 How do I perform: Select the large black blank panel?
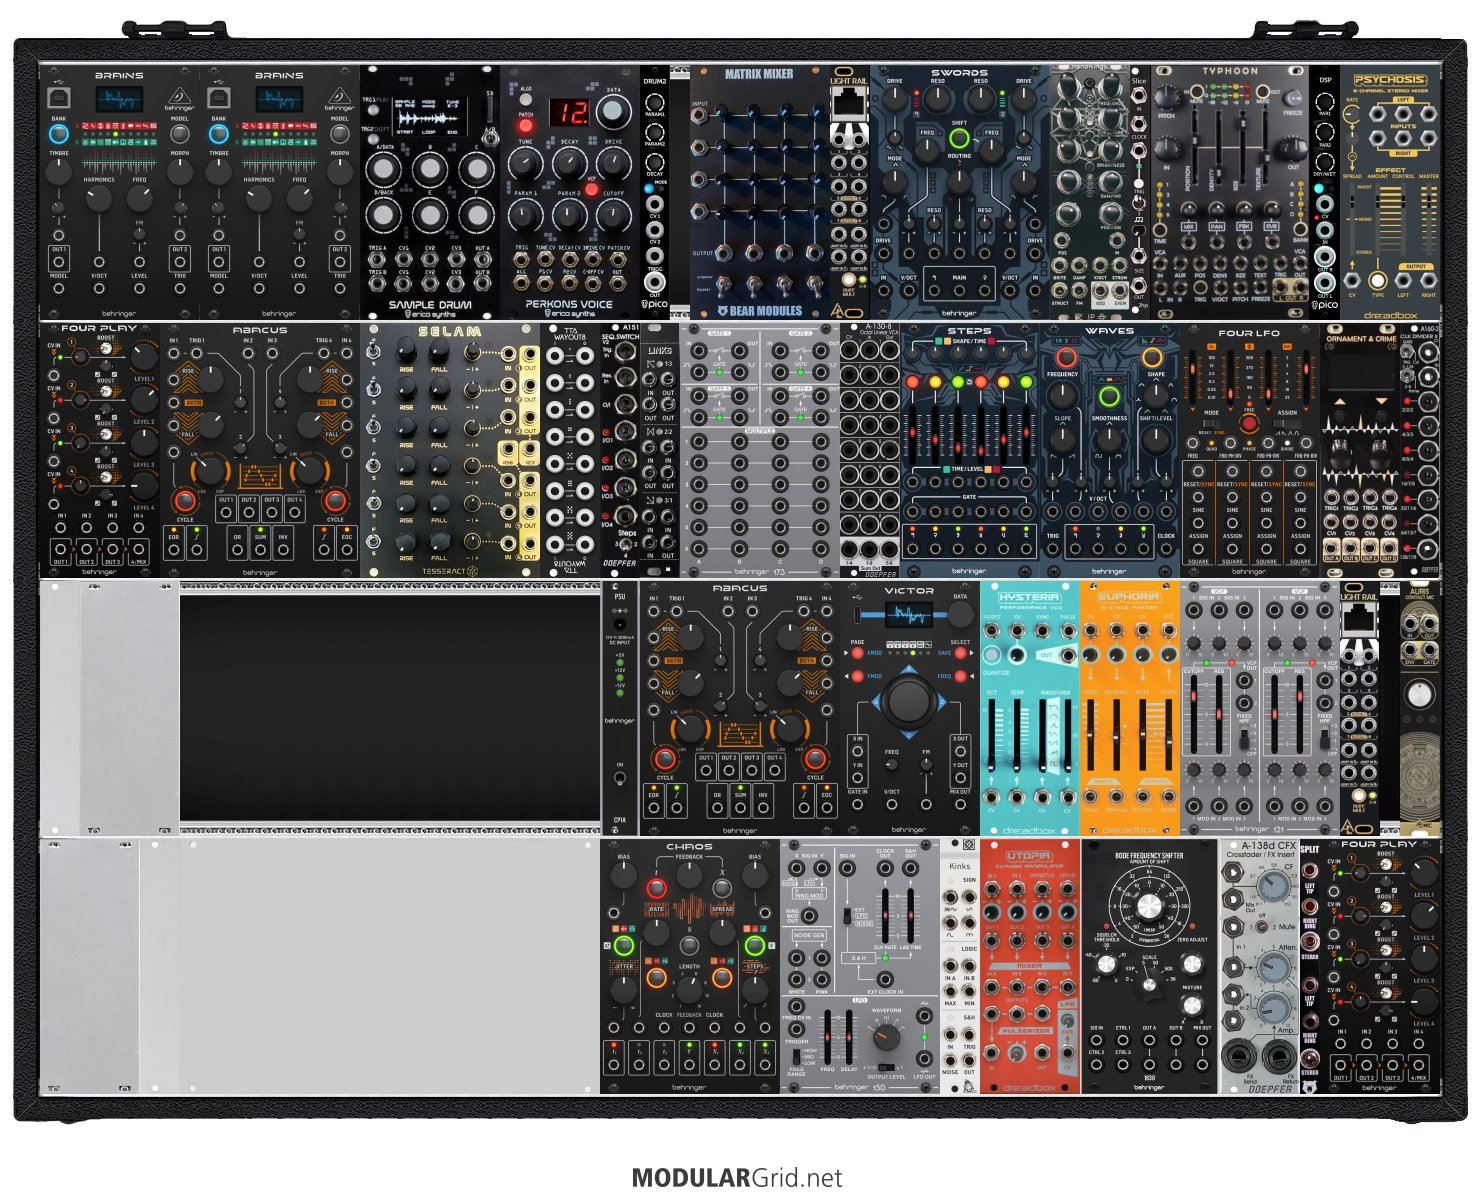[x=390, y=708]
